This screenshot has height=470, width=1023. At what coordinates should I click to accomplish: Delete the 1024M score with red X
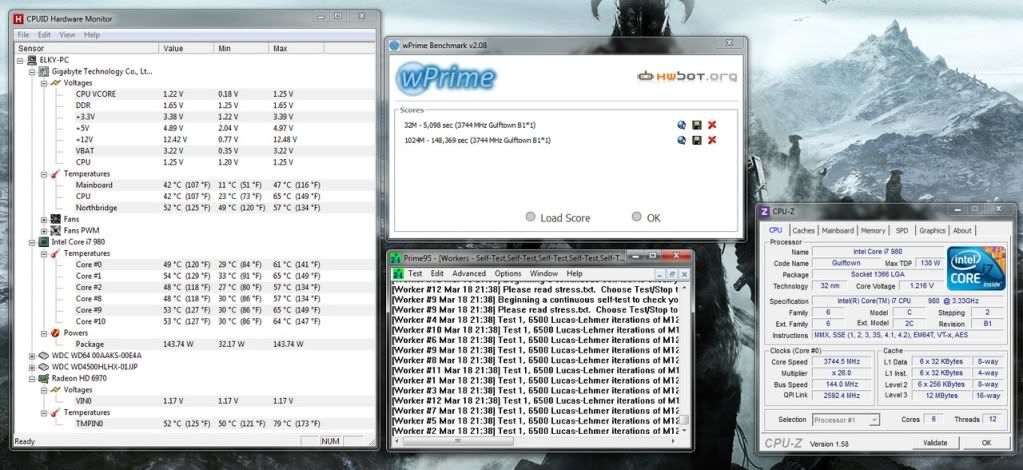coord(712,140)
